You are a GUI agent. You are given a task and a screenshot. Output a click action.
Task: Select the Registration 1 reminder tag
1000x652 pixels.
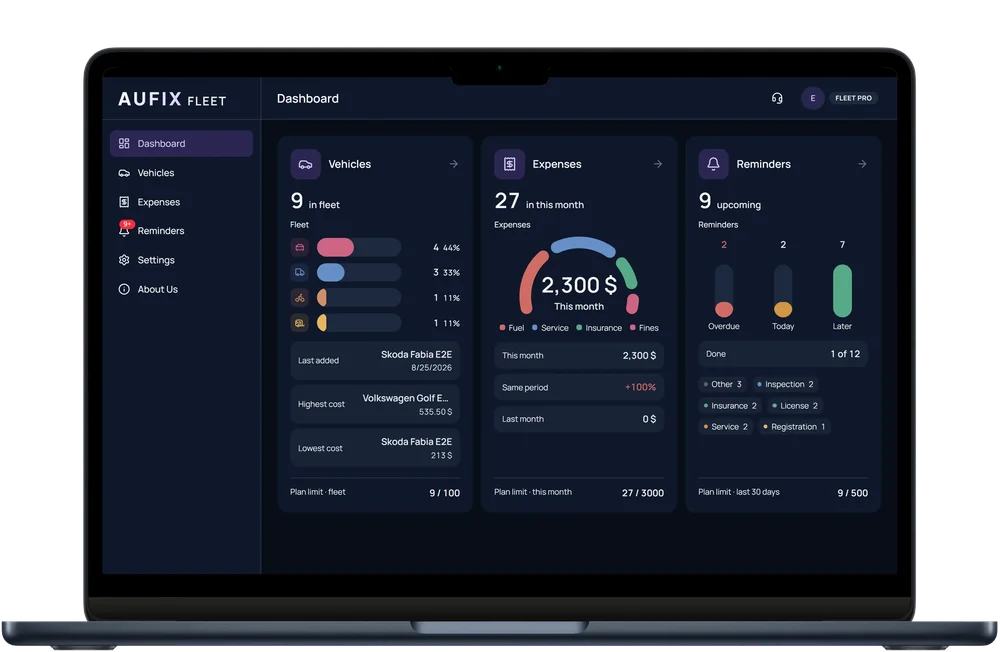(x=795, y=427)
